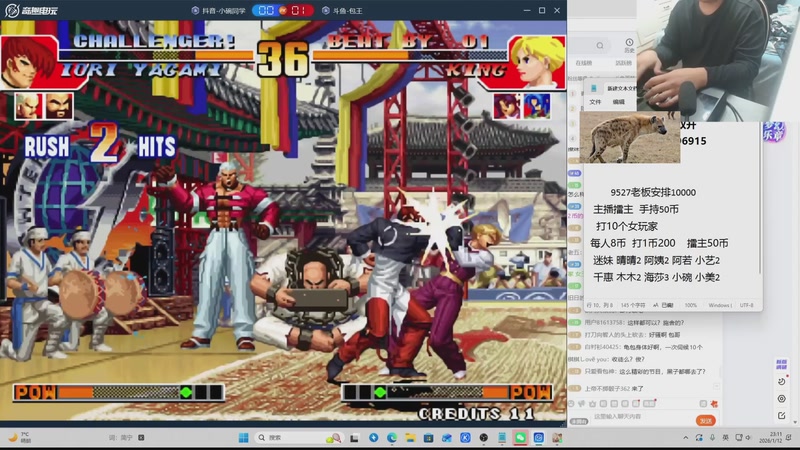The height and width of the screenshot is (450, 800).
Task: Click the line 主播擂主 手持50币
Action: 636,209
